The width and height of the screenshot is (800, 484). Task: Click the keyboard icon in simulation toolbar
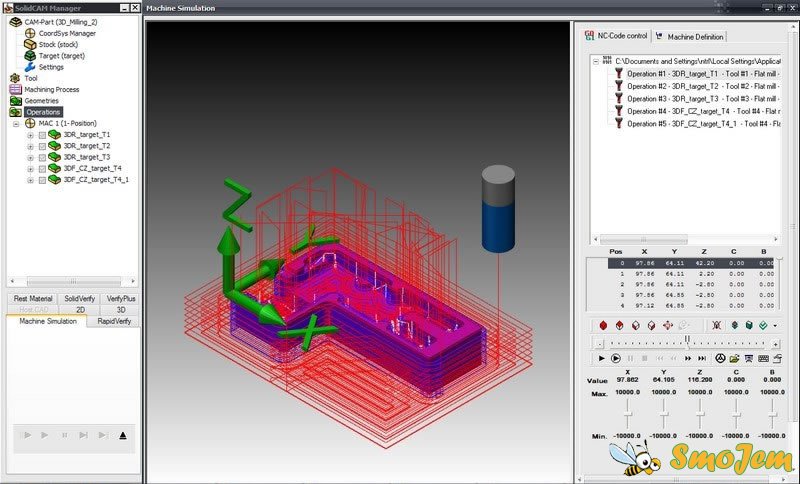coord(763,359)
